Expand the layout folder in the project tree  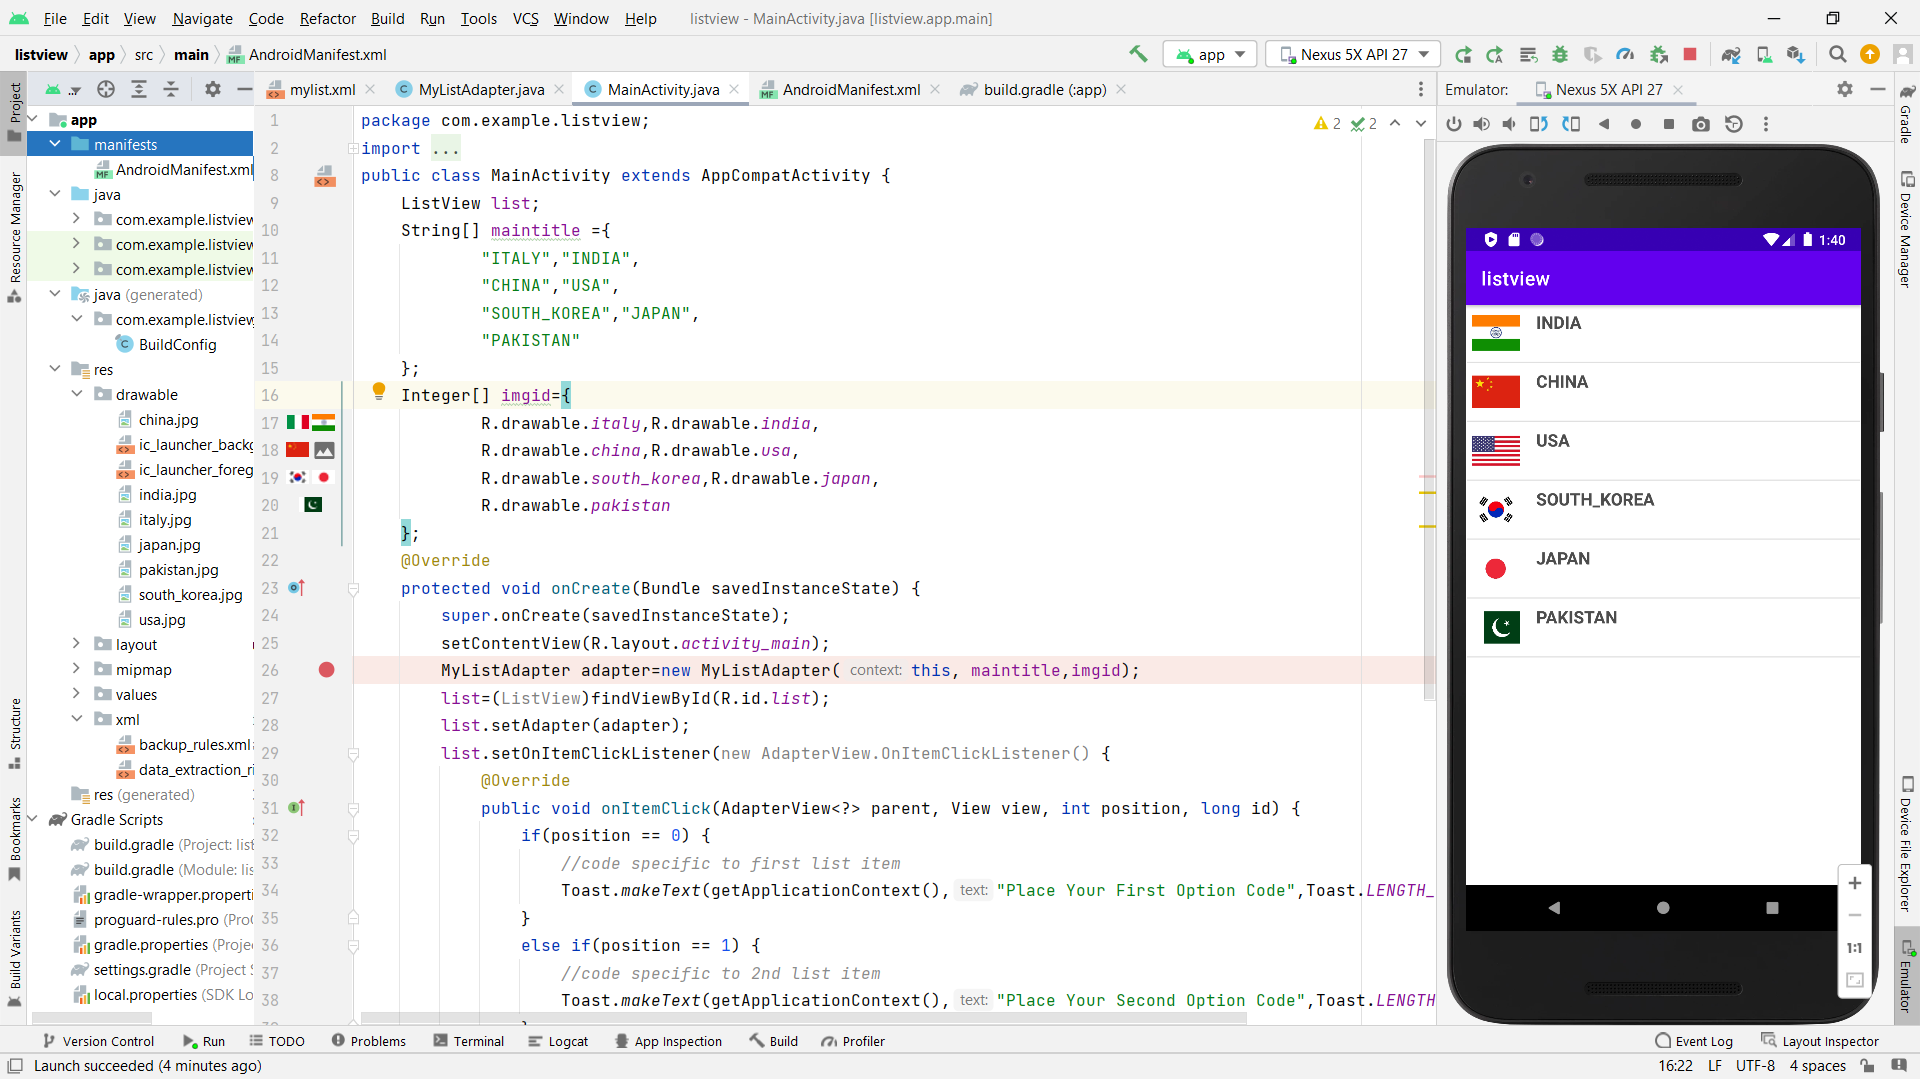pos(76,644)
